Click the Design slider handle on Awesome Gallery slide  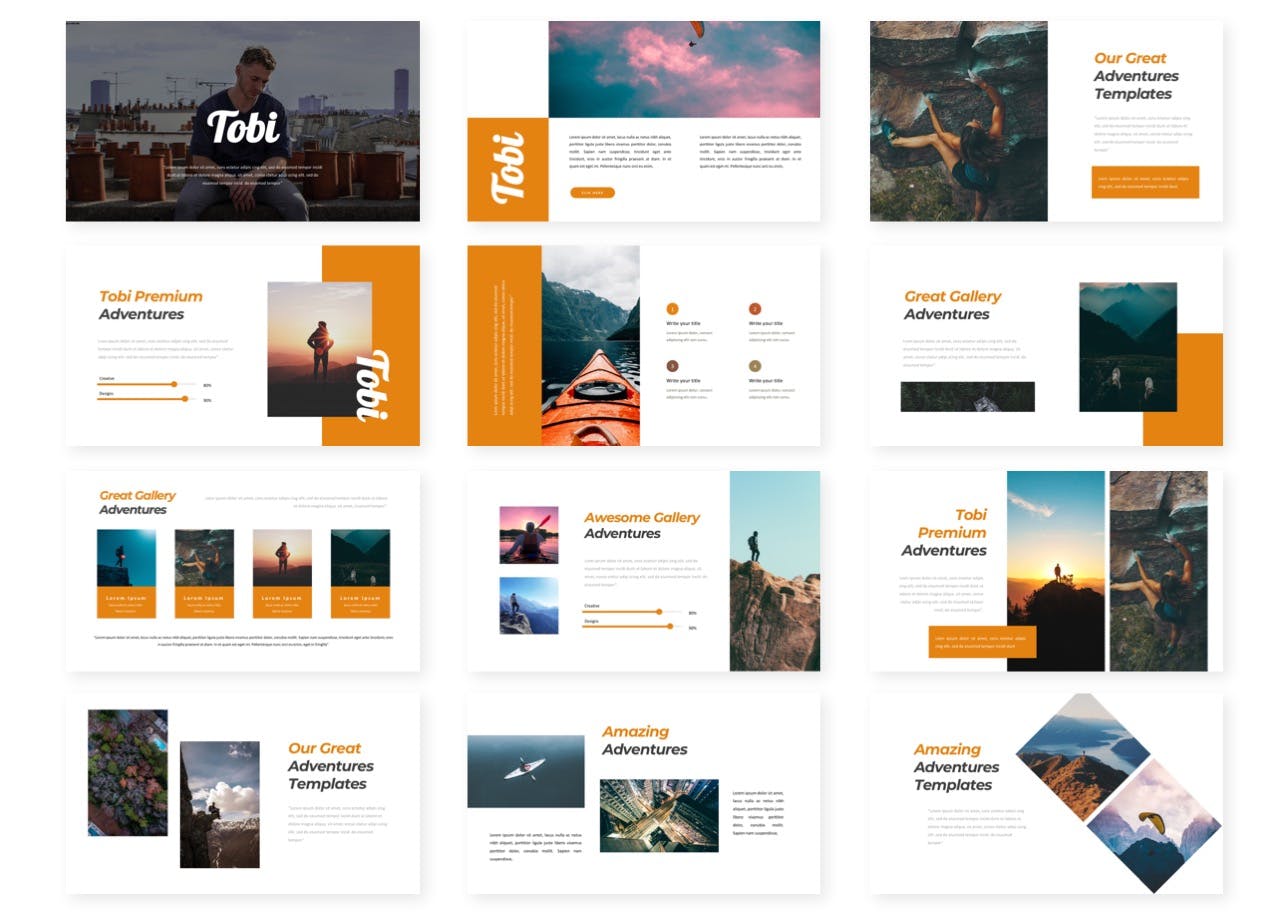coord(669,626)
